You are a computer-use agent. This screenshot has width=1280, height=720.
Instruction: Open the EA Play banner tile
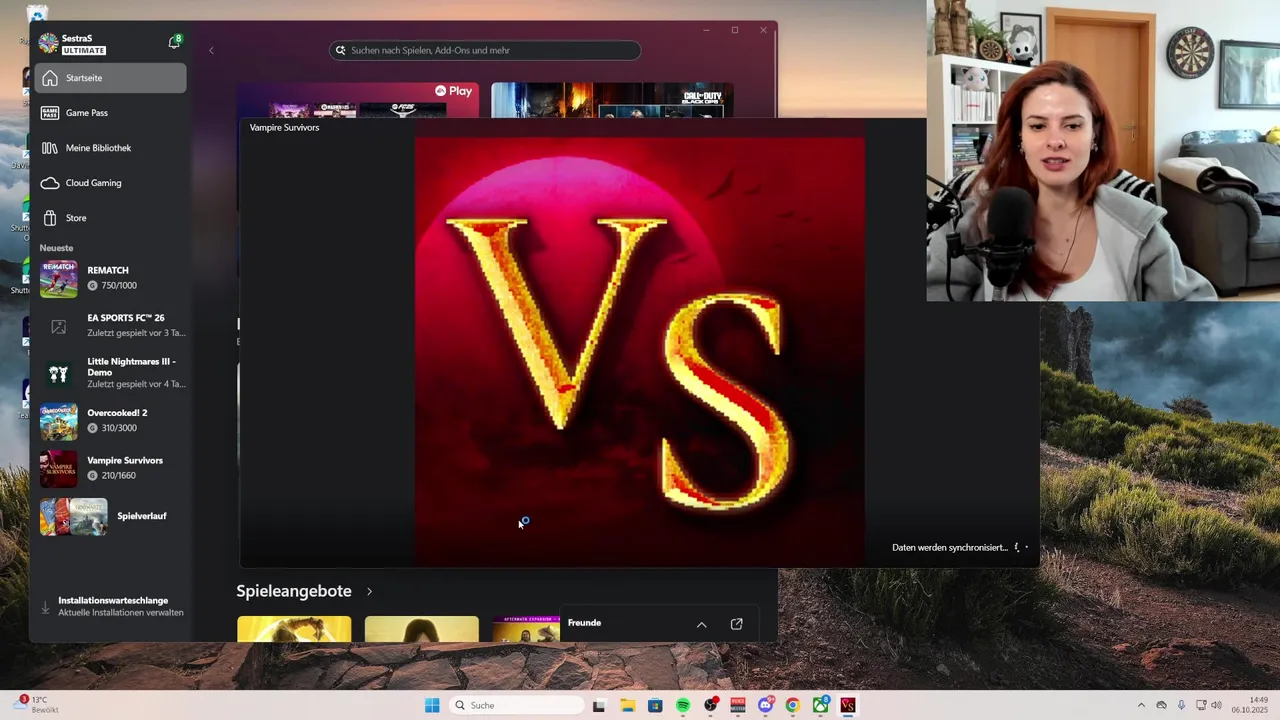coord(358,100)
